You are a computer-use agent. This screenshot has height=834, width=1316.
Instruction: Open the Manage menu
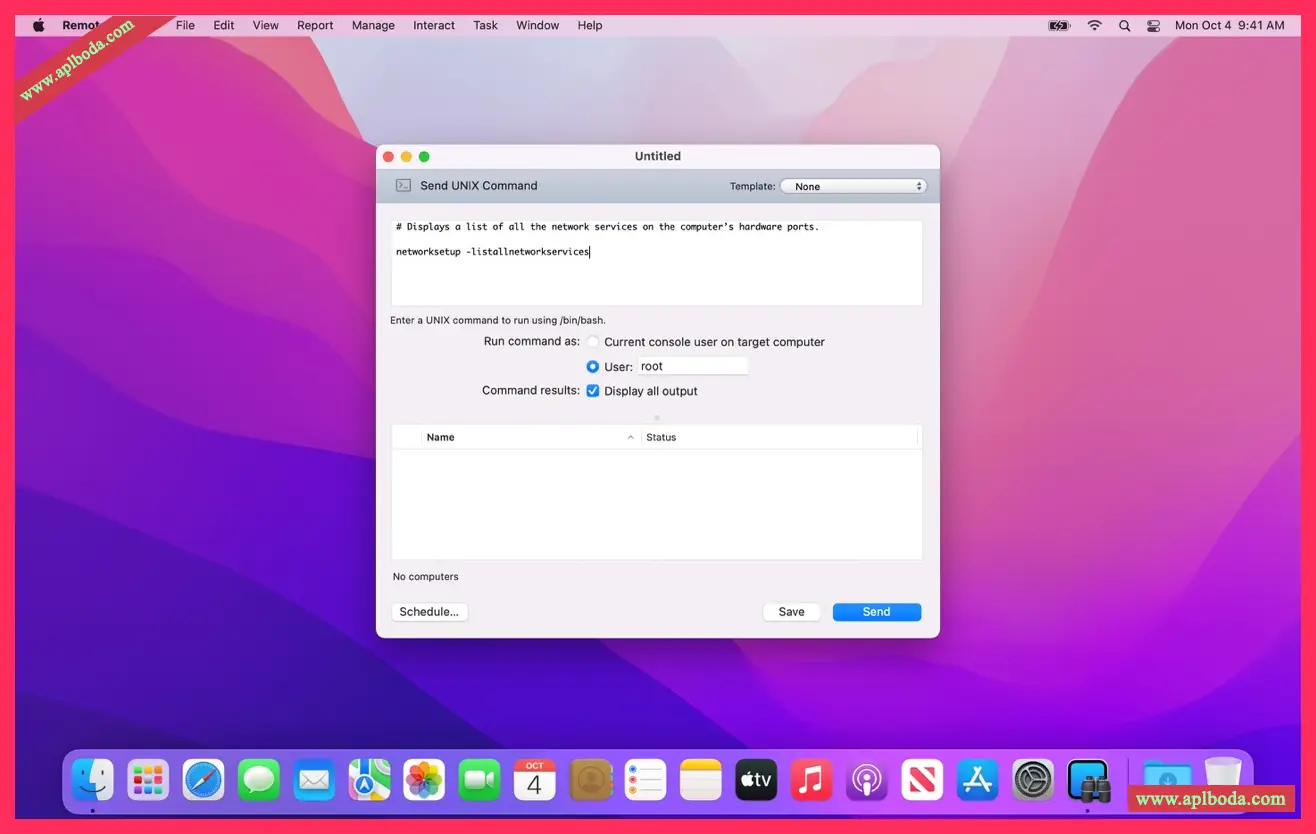click(373, 25)
